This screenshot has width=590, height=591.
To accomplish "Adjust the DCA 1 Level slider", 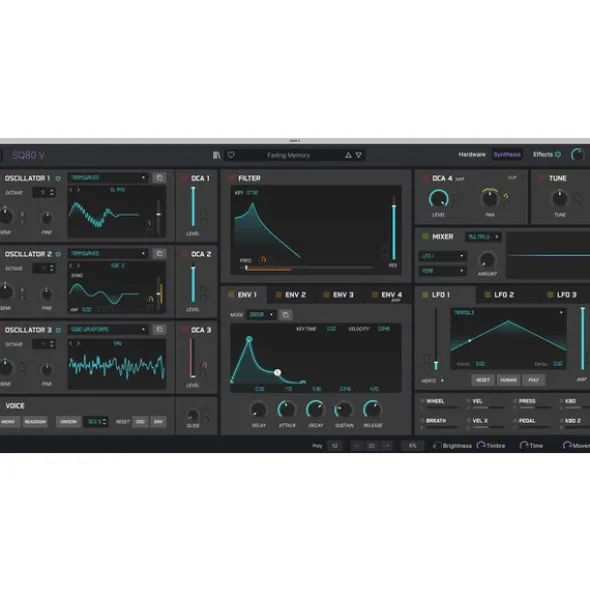I will 193,207.
